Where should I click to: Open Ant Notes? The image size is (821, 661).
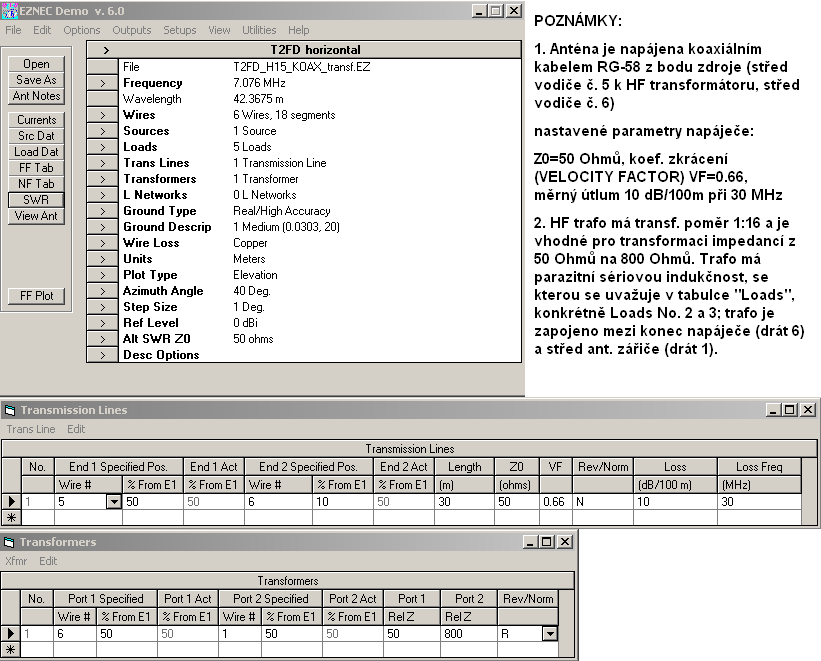click(x=36, y=96)
